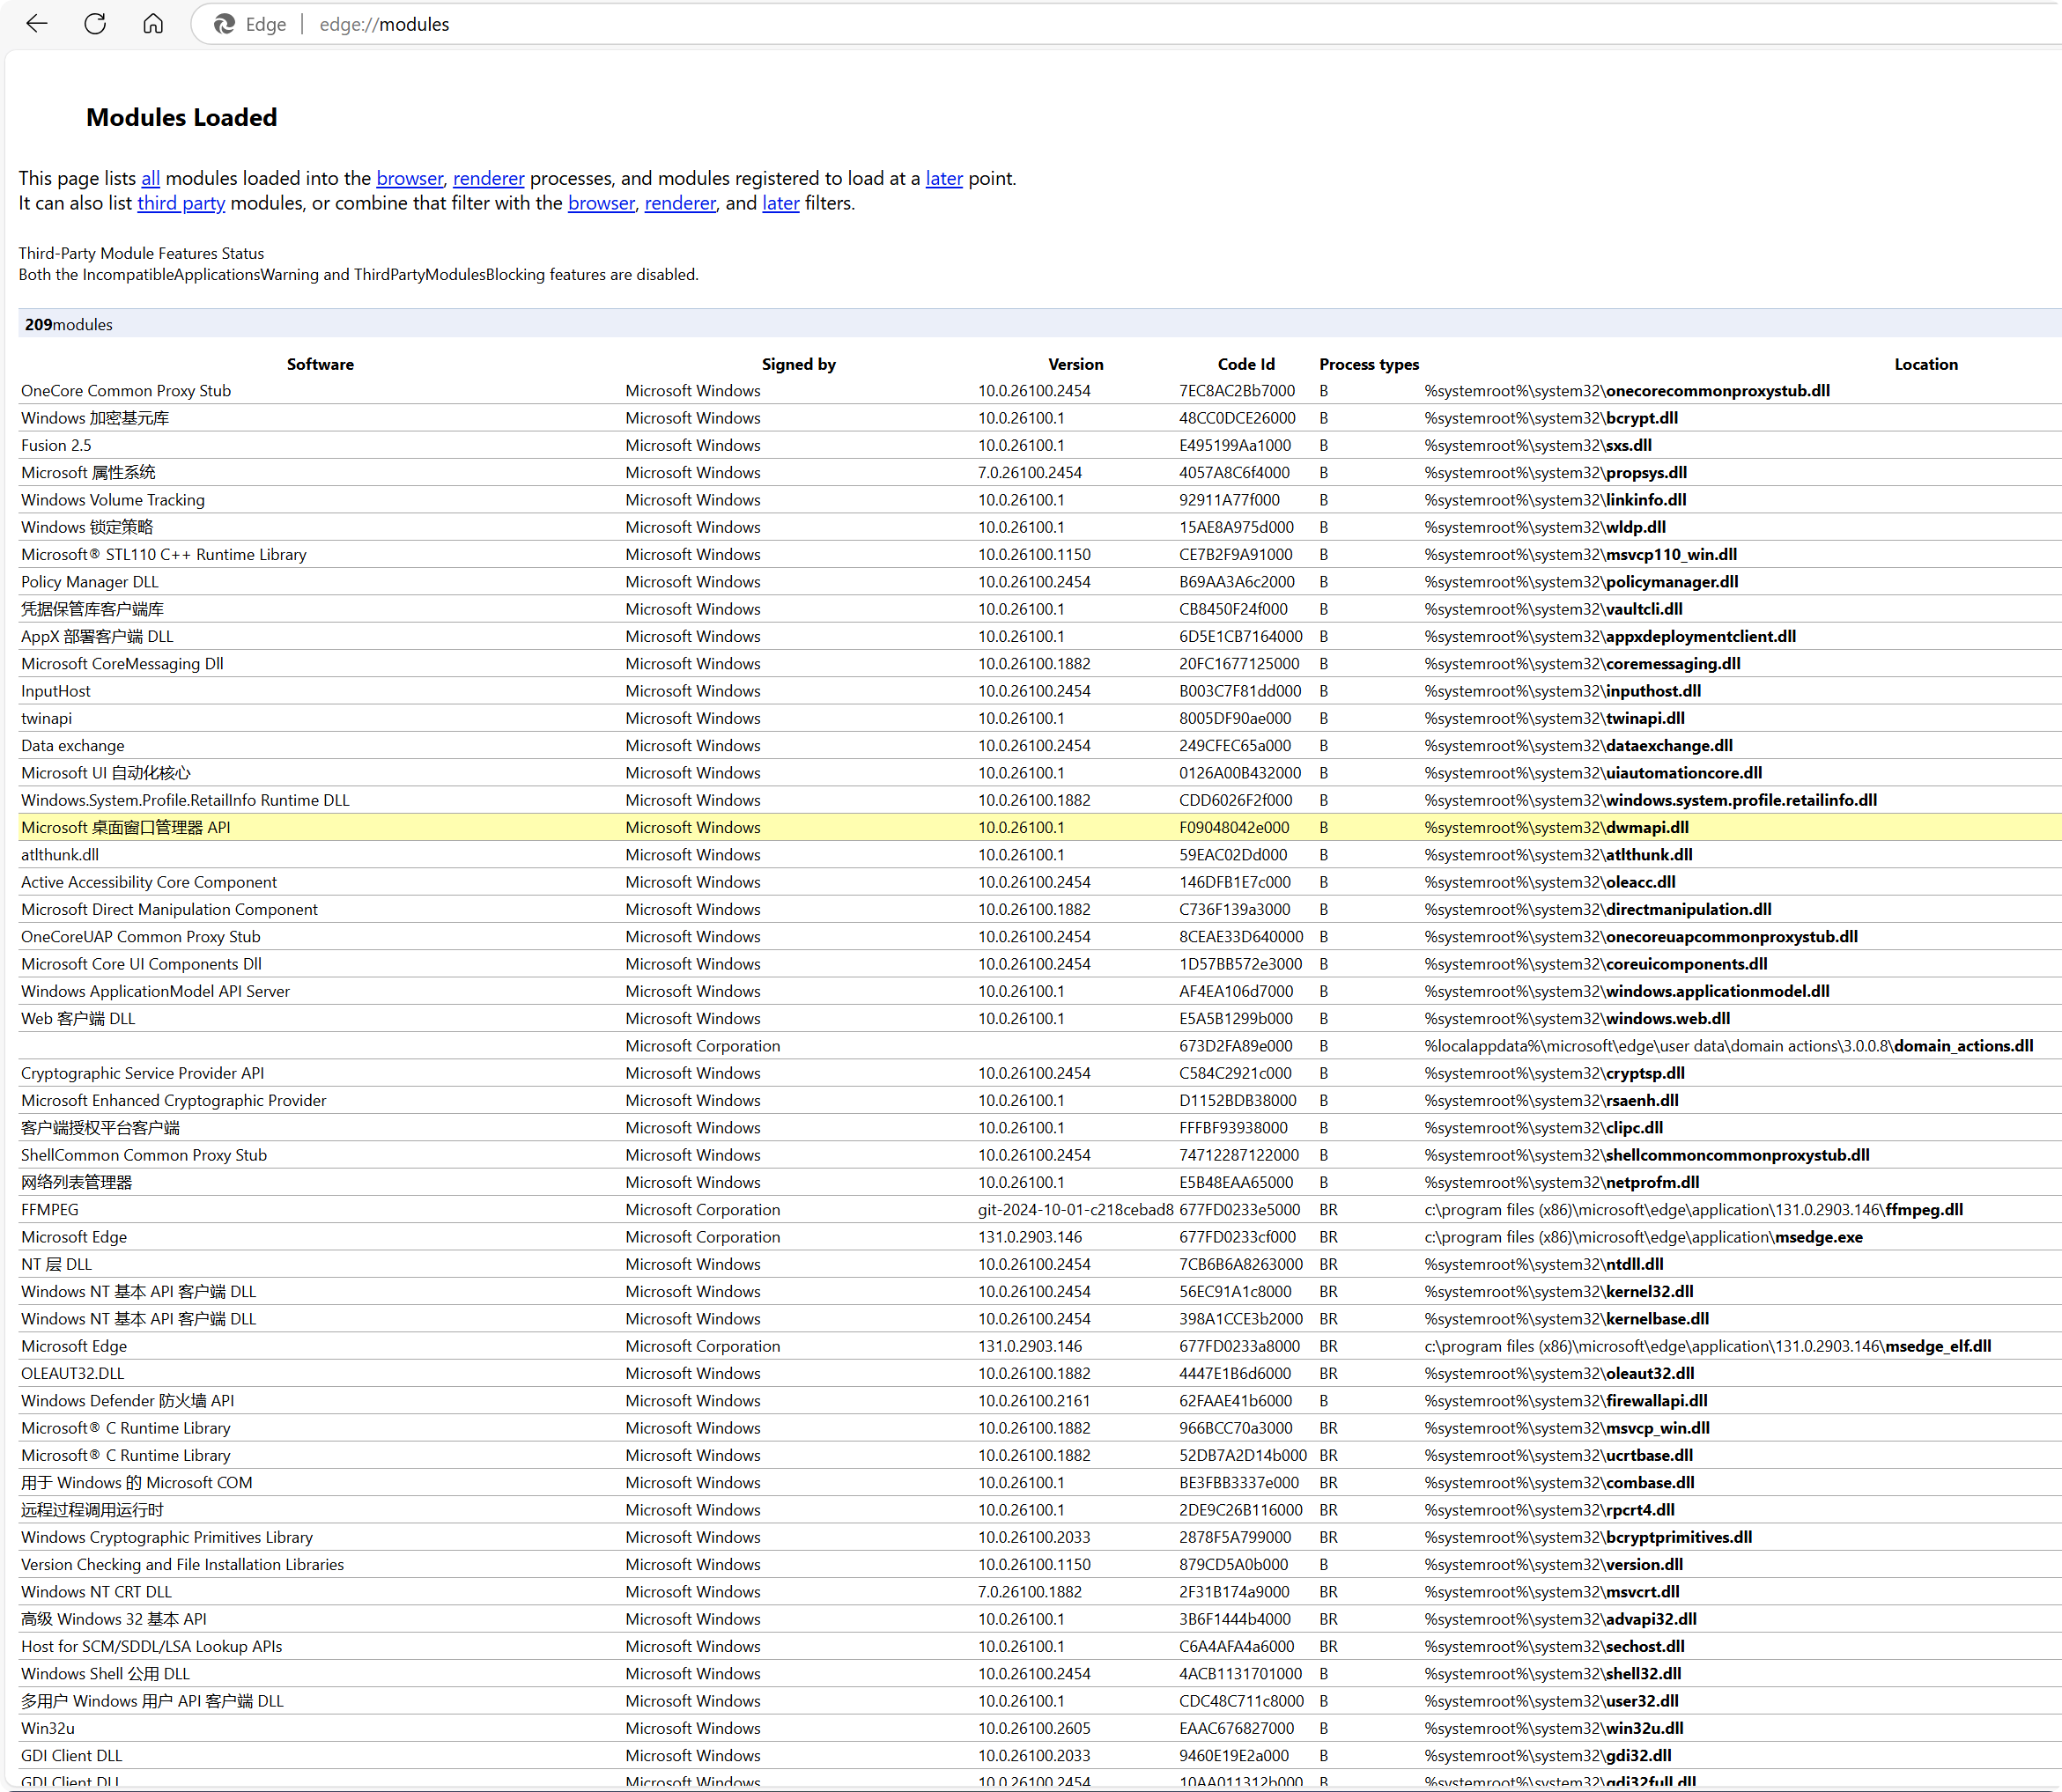2062x1792 pixels.
Task: Click the Signed by column header
Action: tap(798, 364)
